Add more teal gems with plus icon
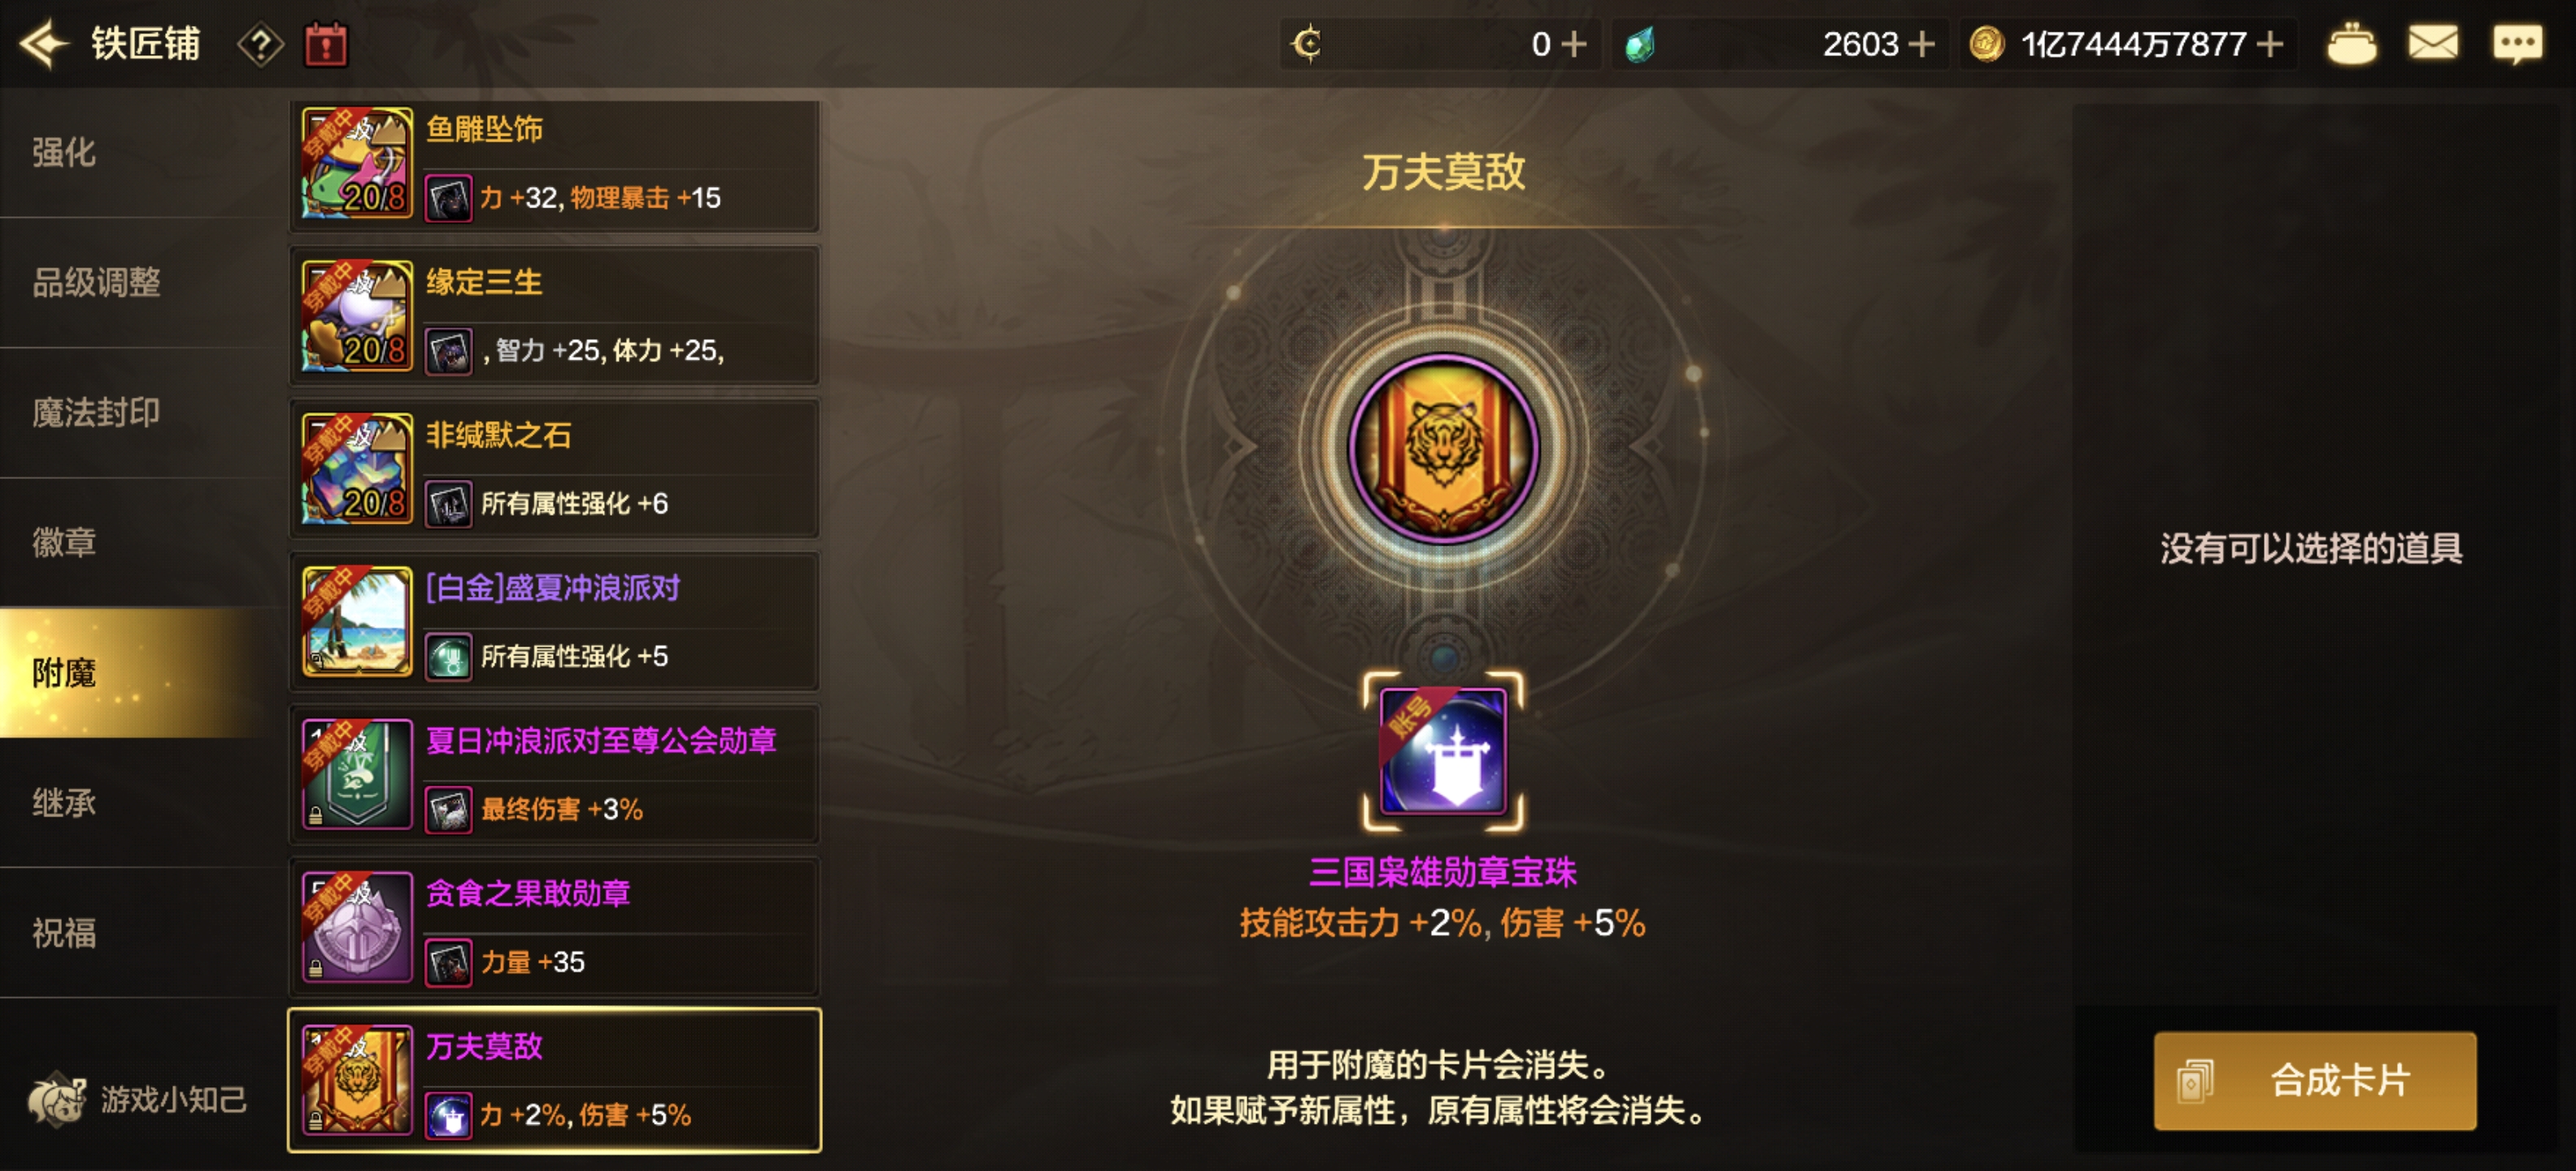This screenshot has width=2576, height=1171. point(1920,44)
